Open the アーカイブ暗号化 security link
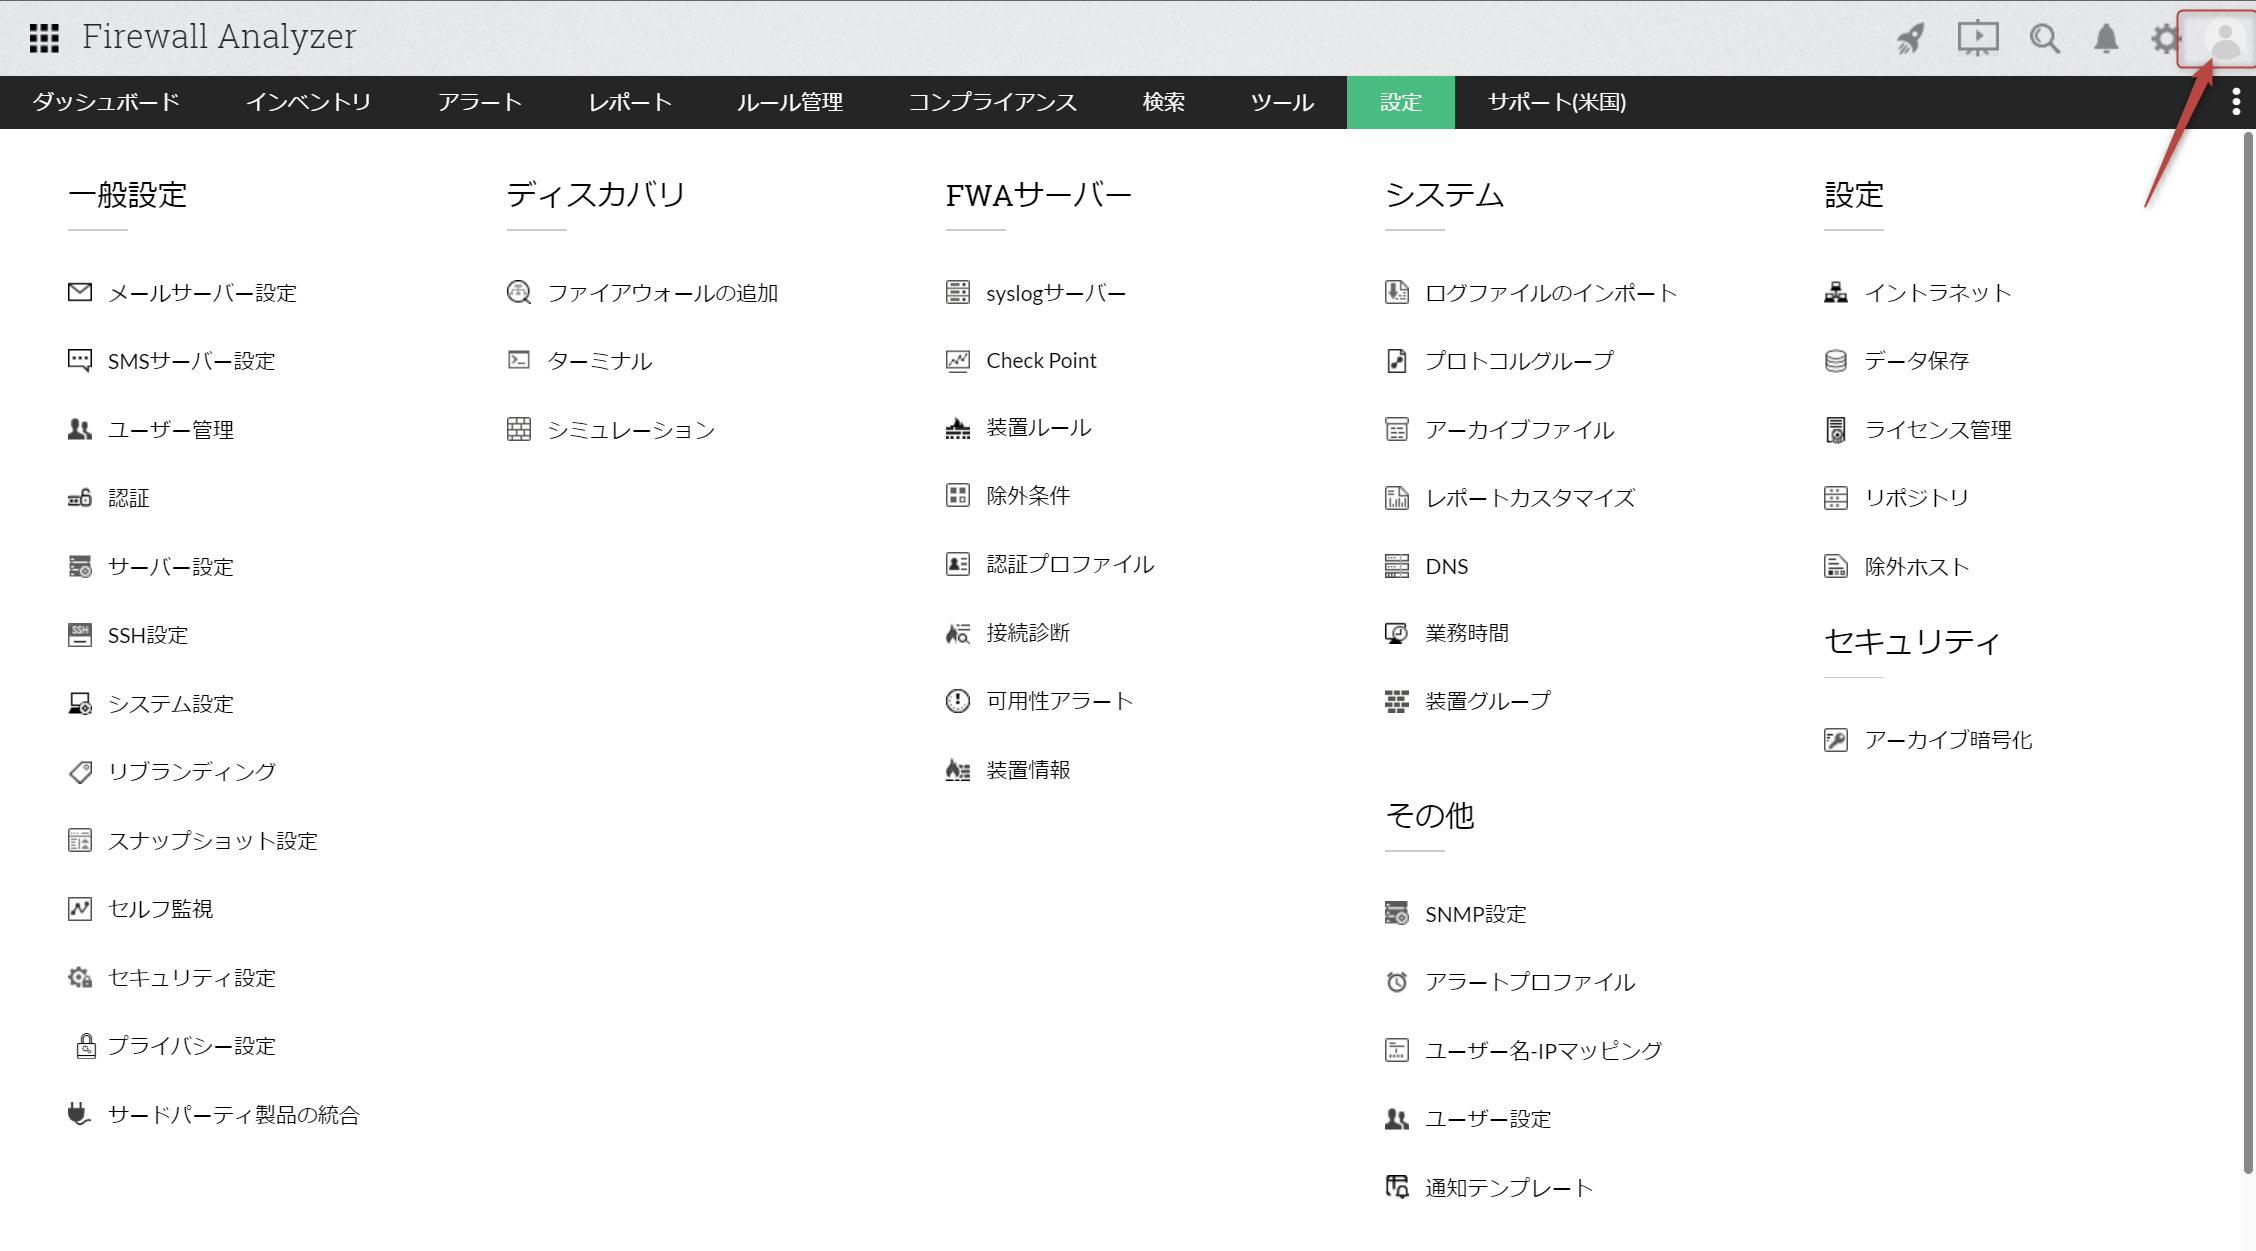Viewport: 2256px width, 1251px height. (1947, 740)
